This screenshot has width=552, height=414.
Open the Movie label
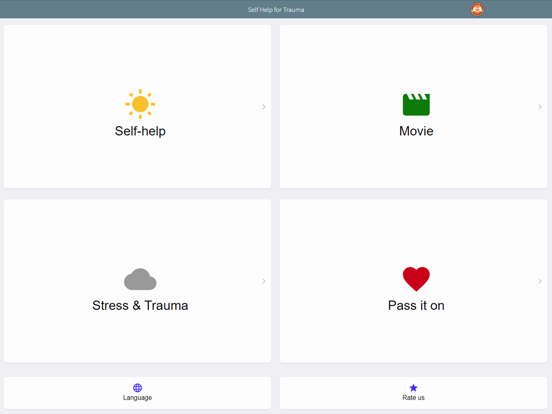(416, 131)
